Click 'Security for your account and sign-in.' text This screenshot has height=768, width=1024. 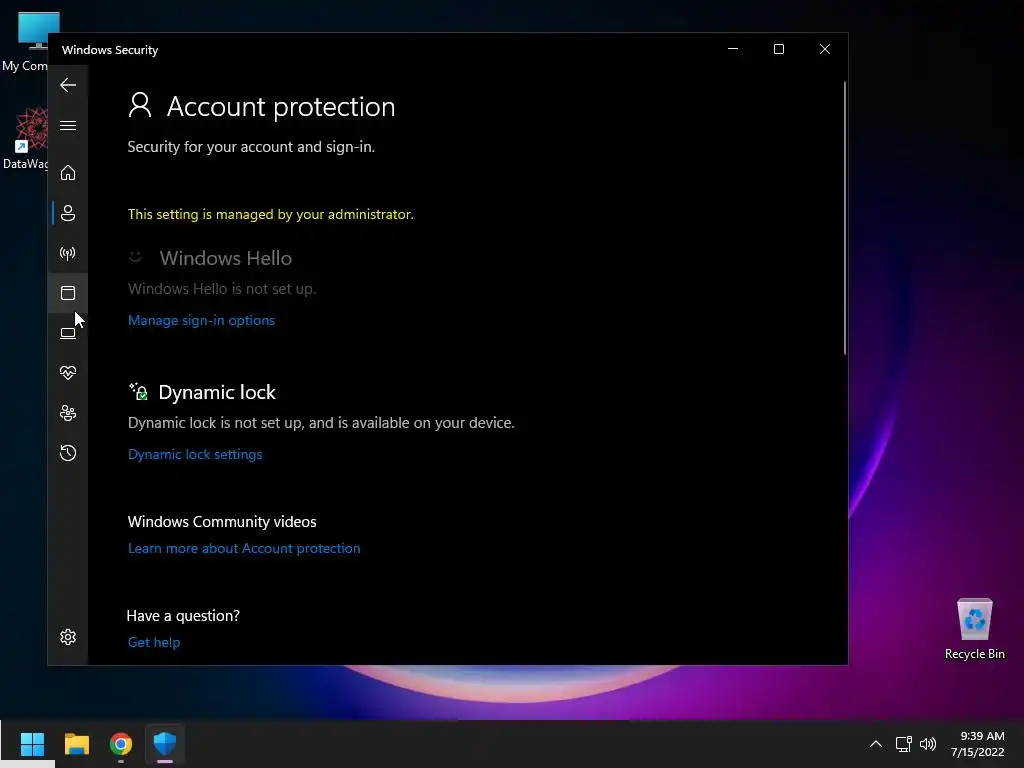[251, 147]
